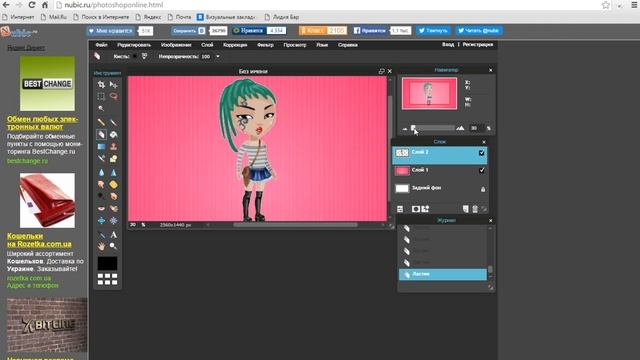The height and width of the screenshot is (360, 640).
Task: Select the Move tool
Action: [x=113, y=84]
